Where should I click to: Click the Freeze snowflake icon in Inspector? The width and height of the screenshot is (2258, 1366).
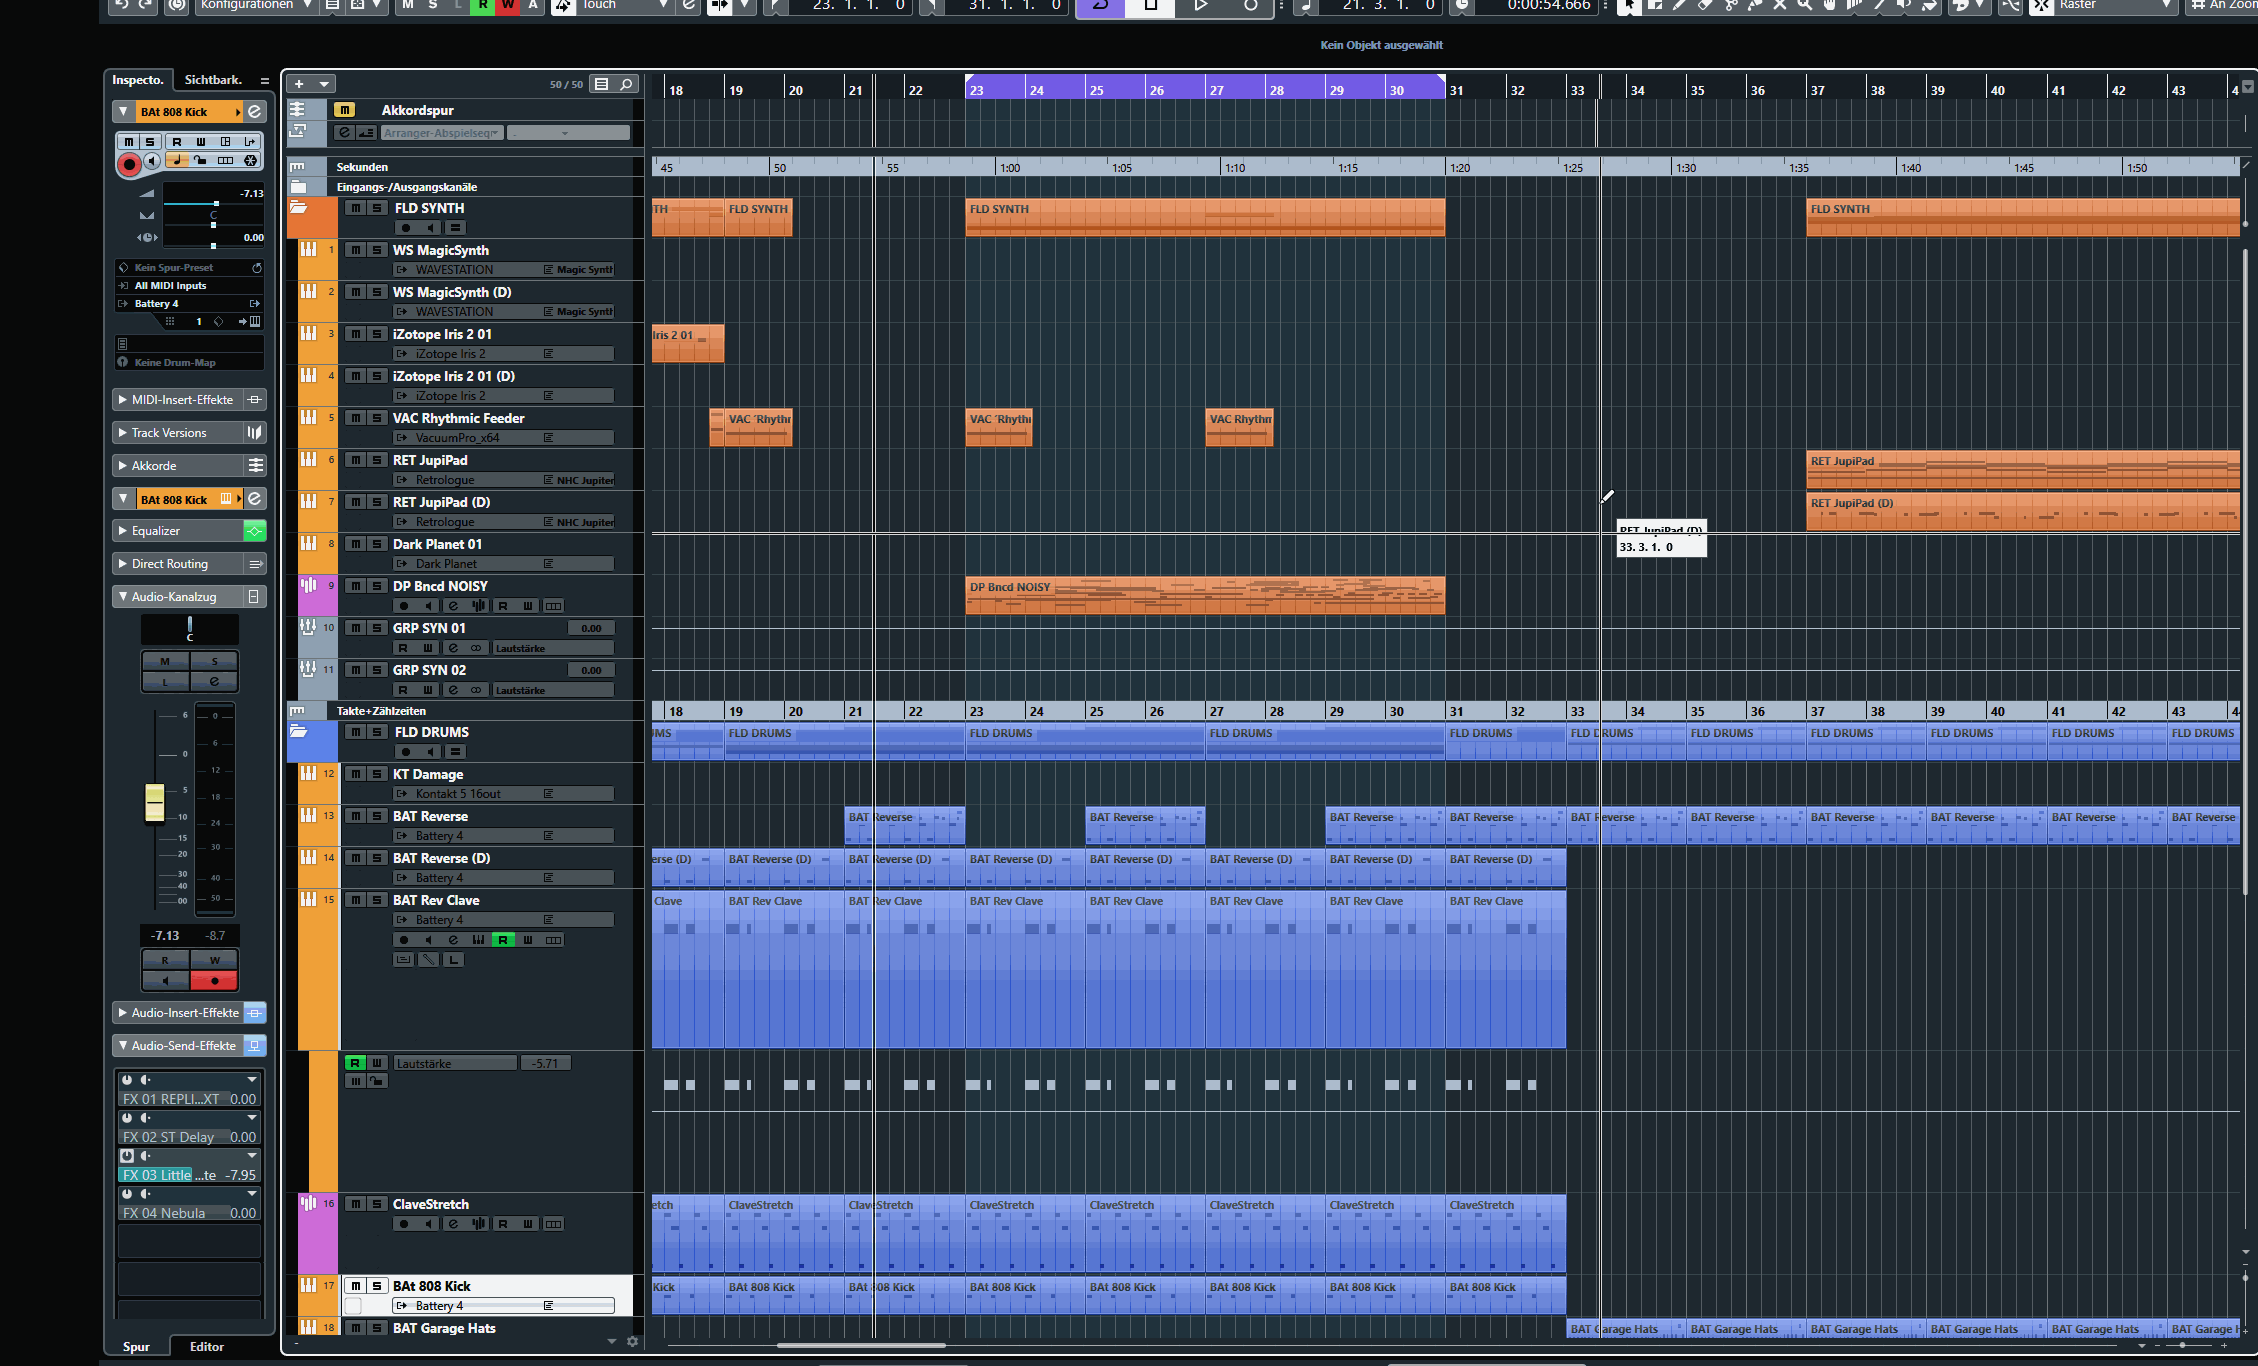coord(251,160)
